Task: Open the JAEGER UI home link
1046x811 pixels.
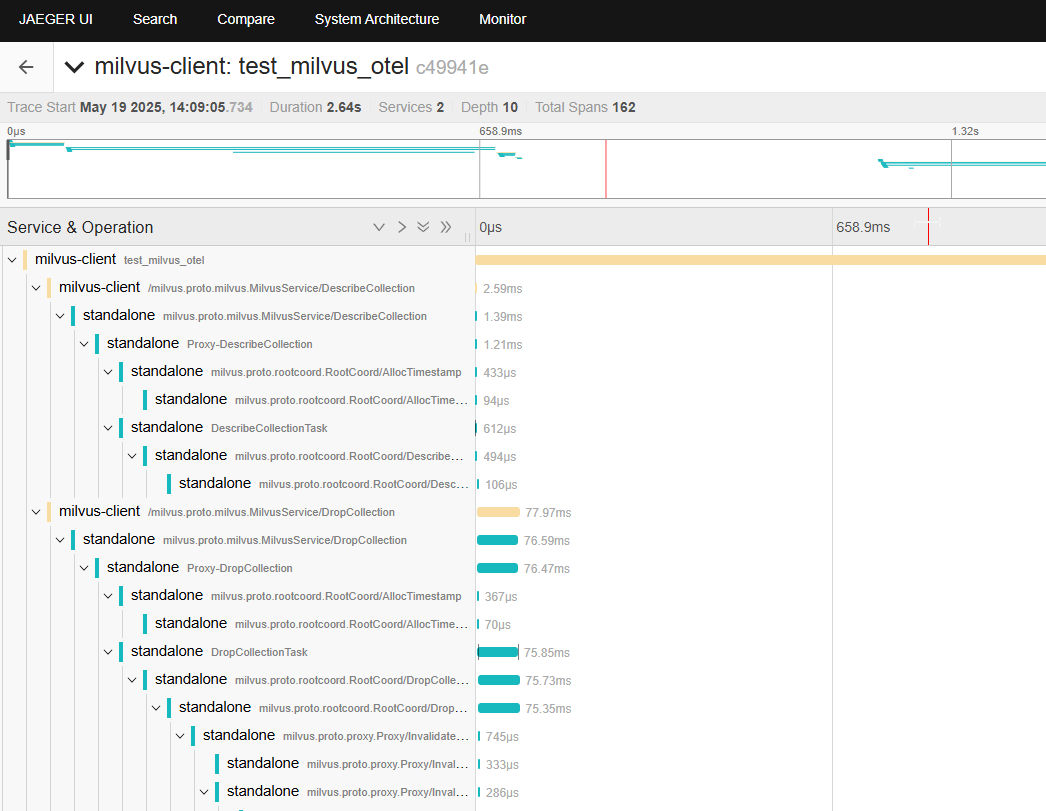Action: pos(55,19)
